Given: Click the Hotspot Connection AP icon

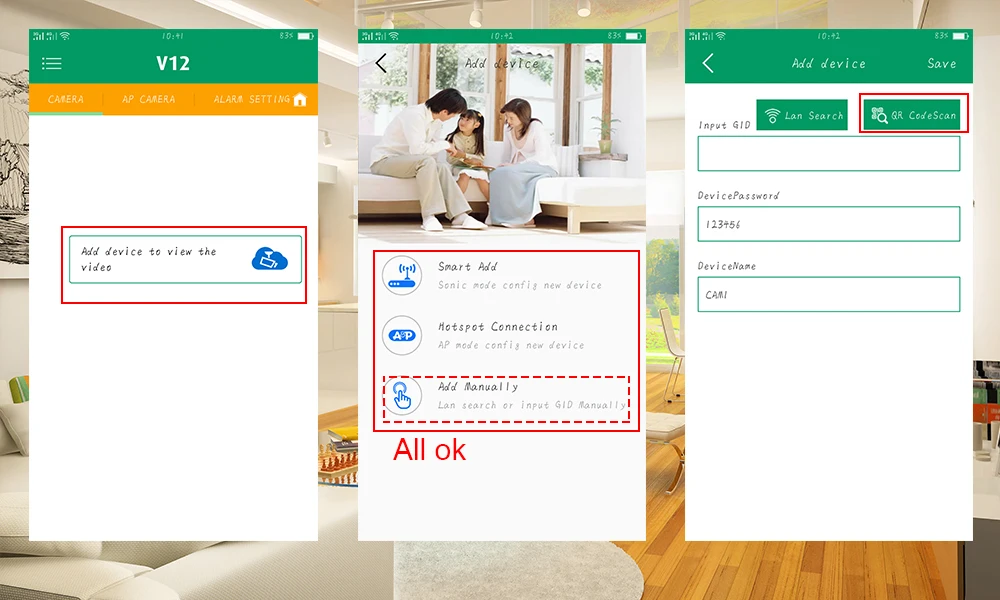Looking at the screenshot, I should pos(402,335).
